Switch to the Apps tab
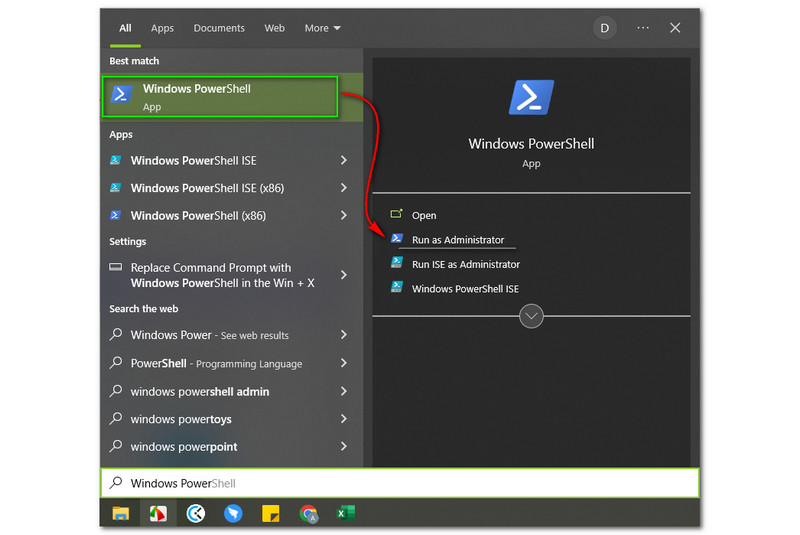This screenshot has height=535, width=800. pyautogui.click(x=162, y=28)
